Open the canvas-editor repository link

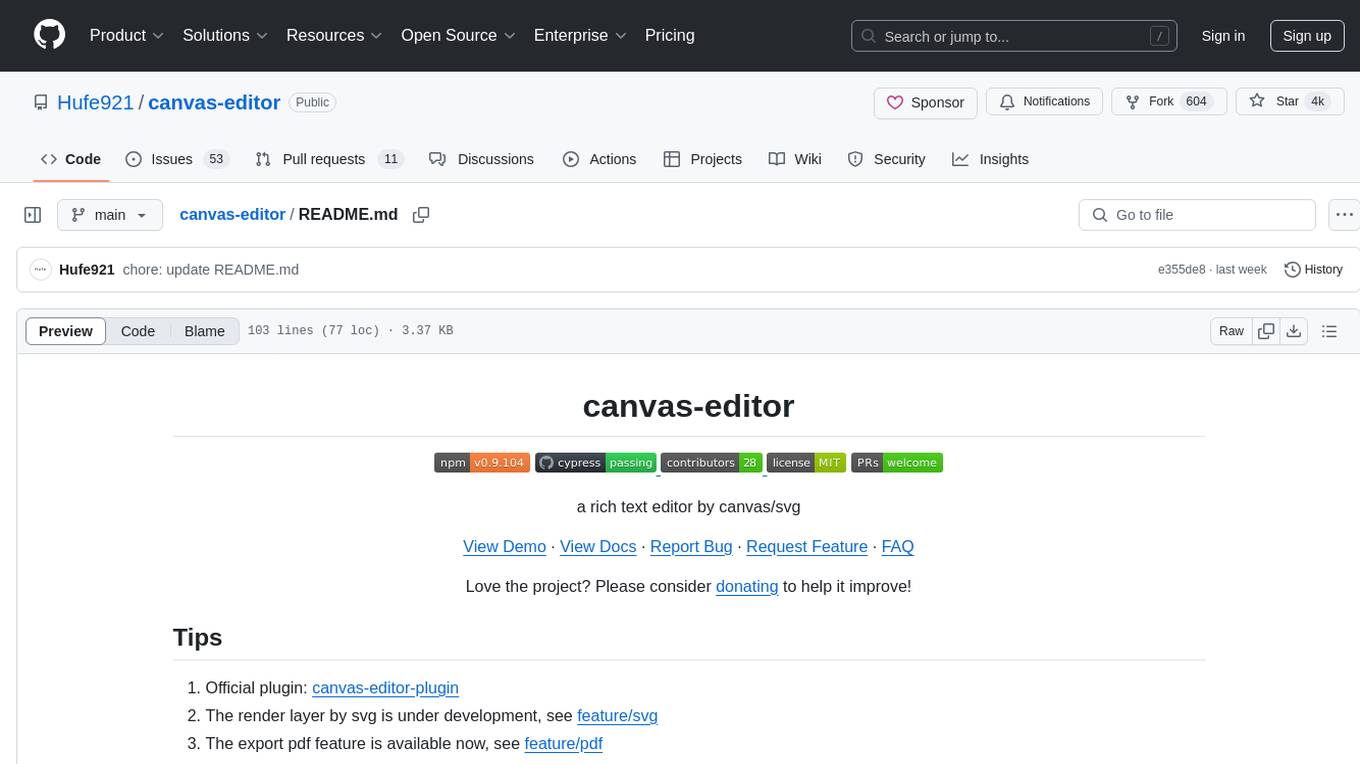pyautogui.click(x=214, y=102)
